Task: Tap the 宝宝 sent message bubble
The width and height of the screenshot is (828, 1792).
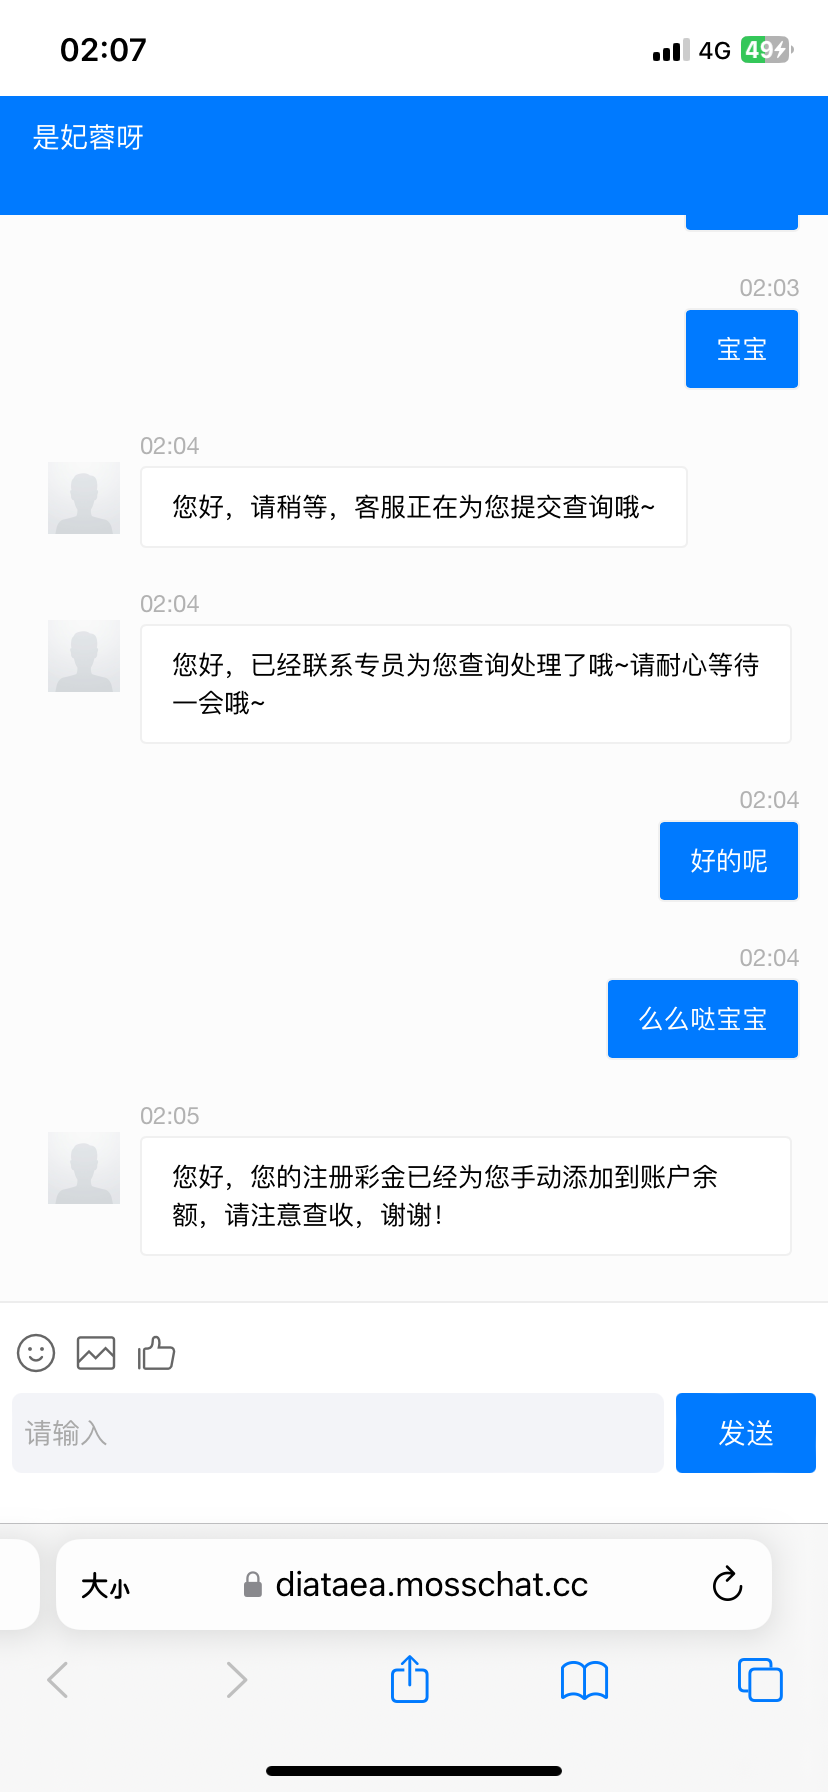Action: pyautogui.click(x=741, y=349)
